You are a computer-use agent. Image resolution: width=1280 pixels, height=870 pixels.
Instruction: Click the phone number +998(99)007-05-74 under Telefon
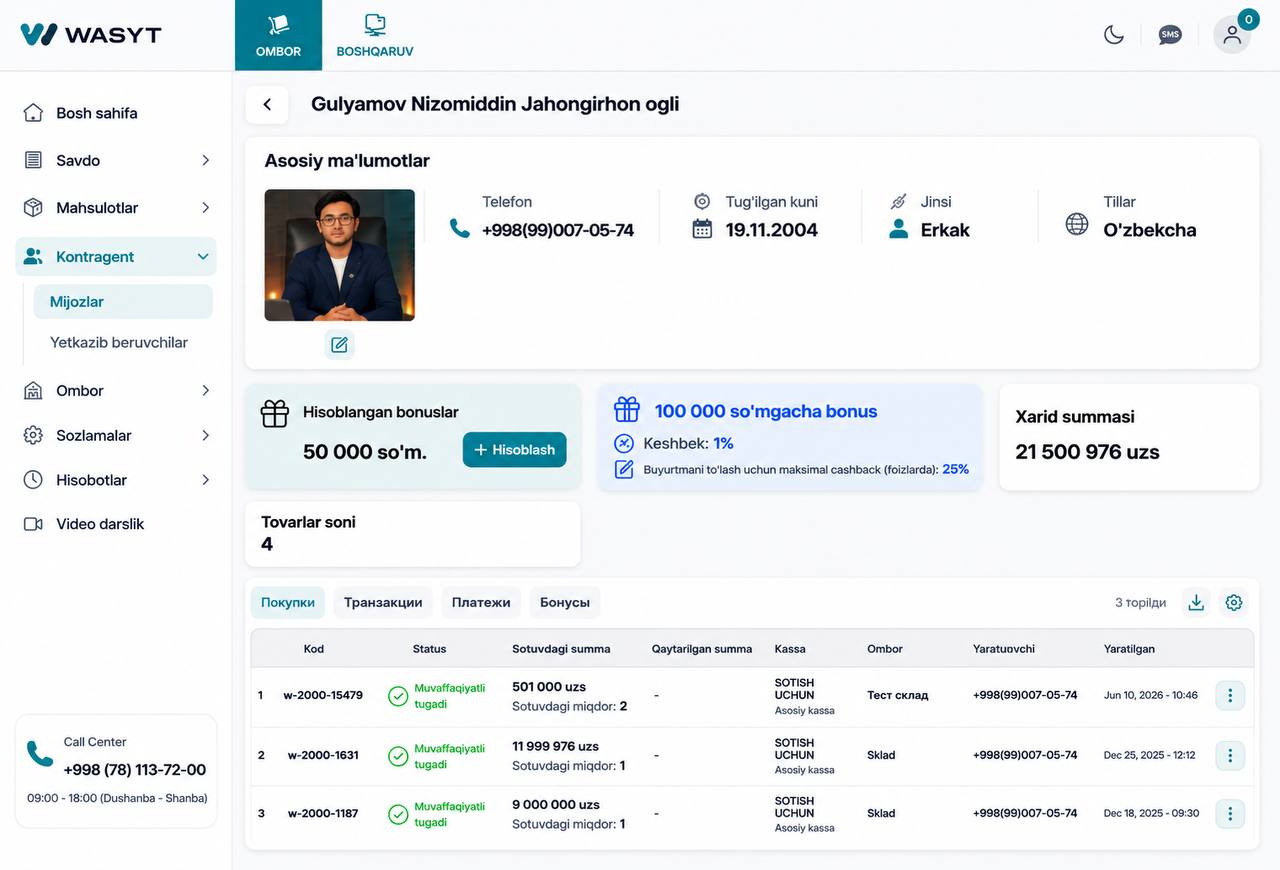(558, 230)
